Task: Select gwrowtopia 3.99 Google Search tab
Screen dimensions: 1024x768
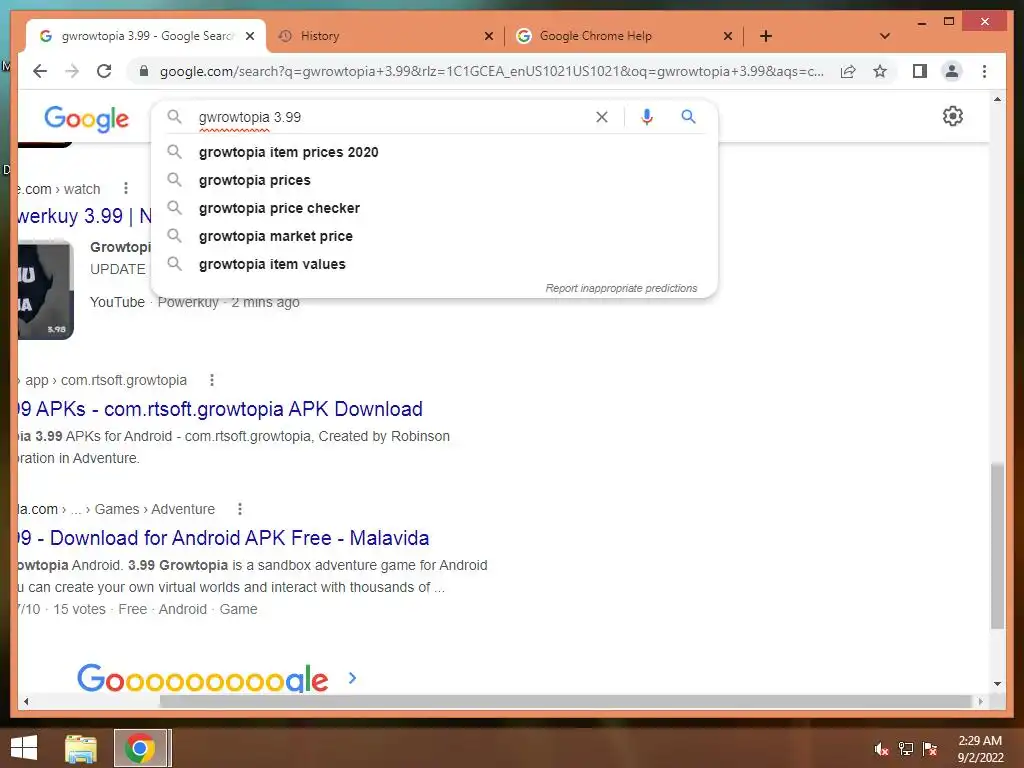Action: 146,36
